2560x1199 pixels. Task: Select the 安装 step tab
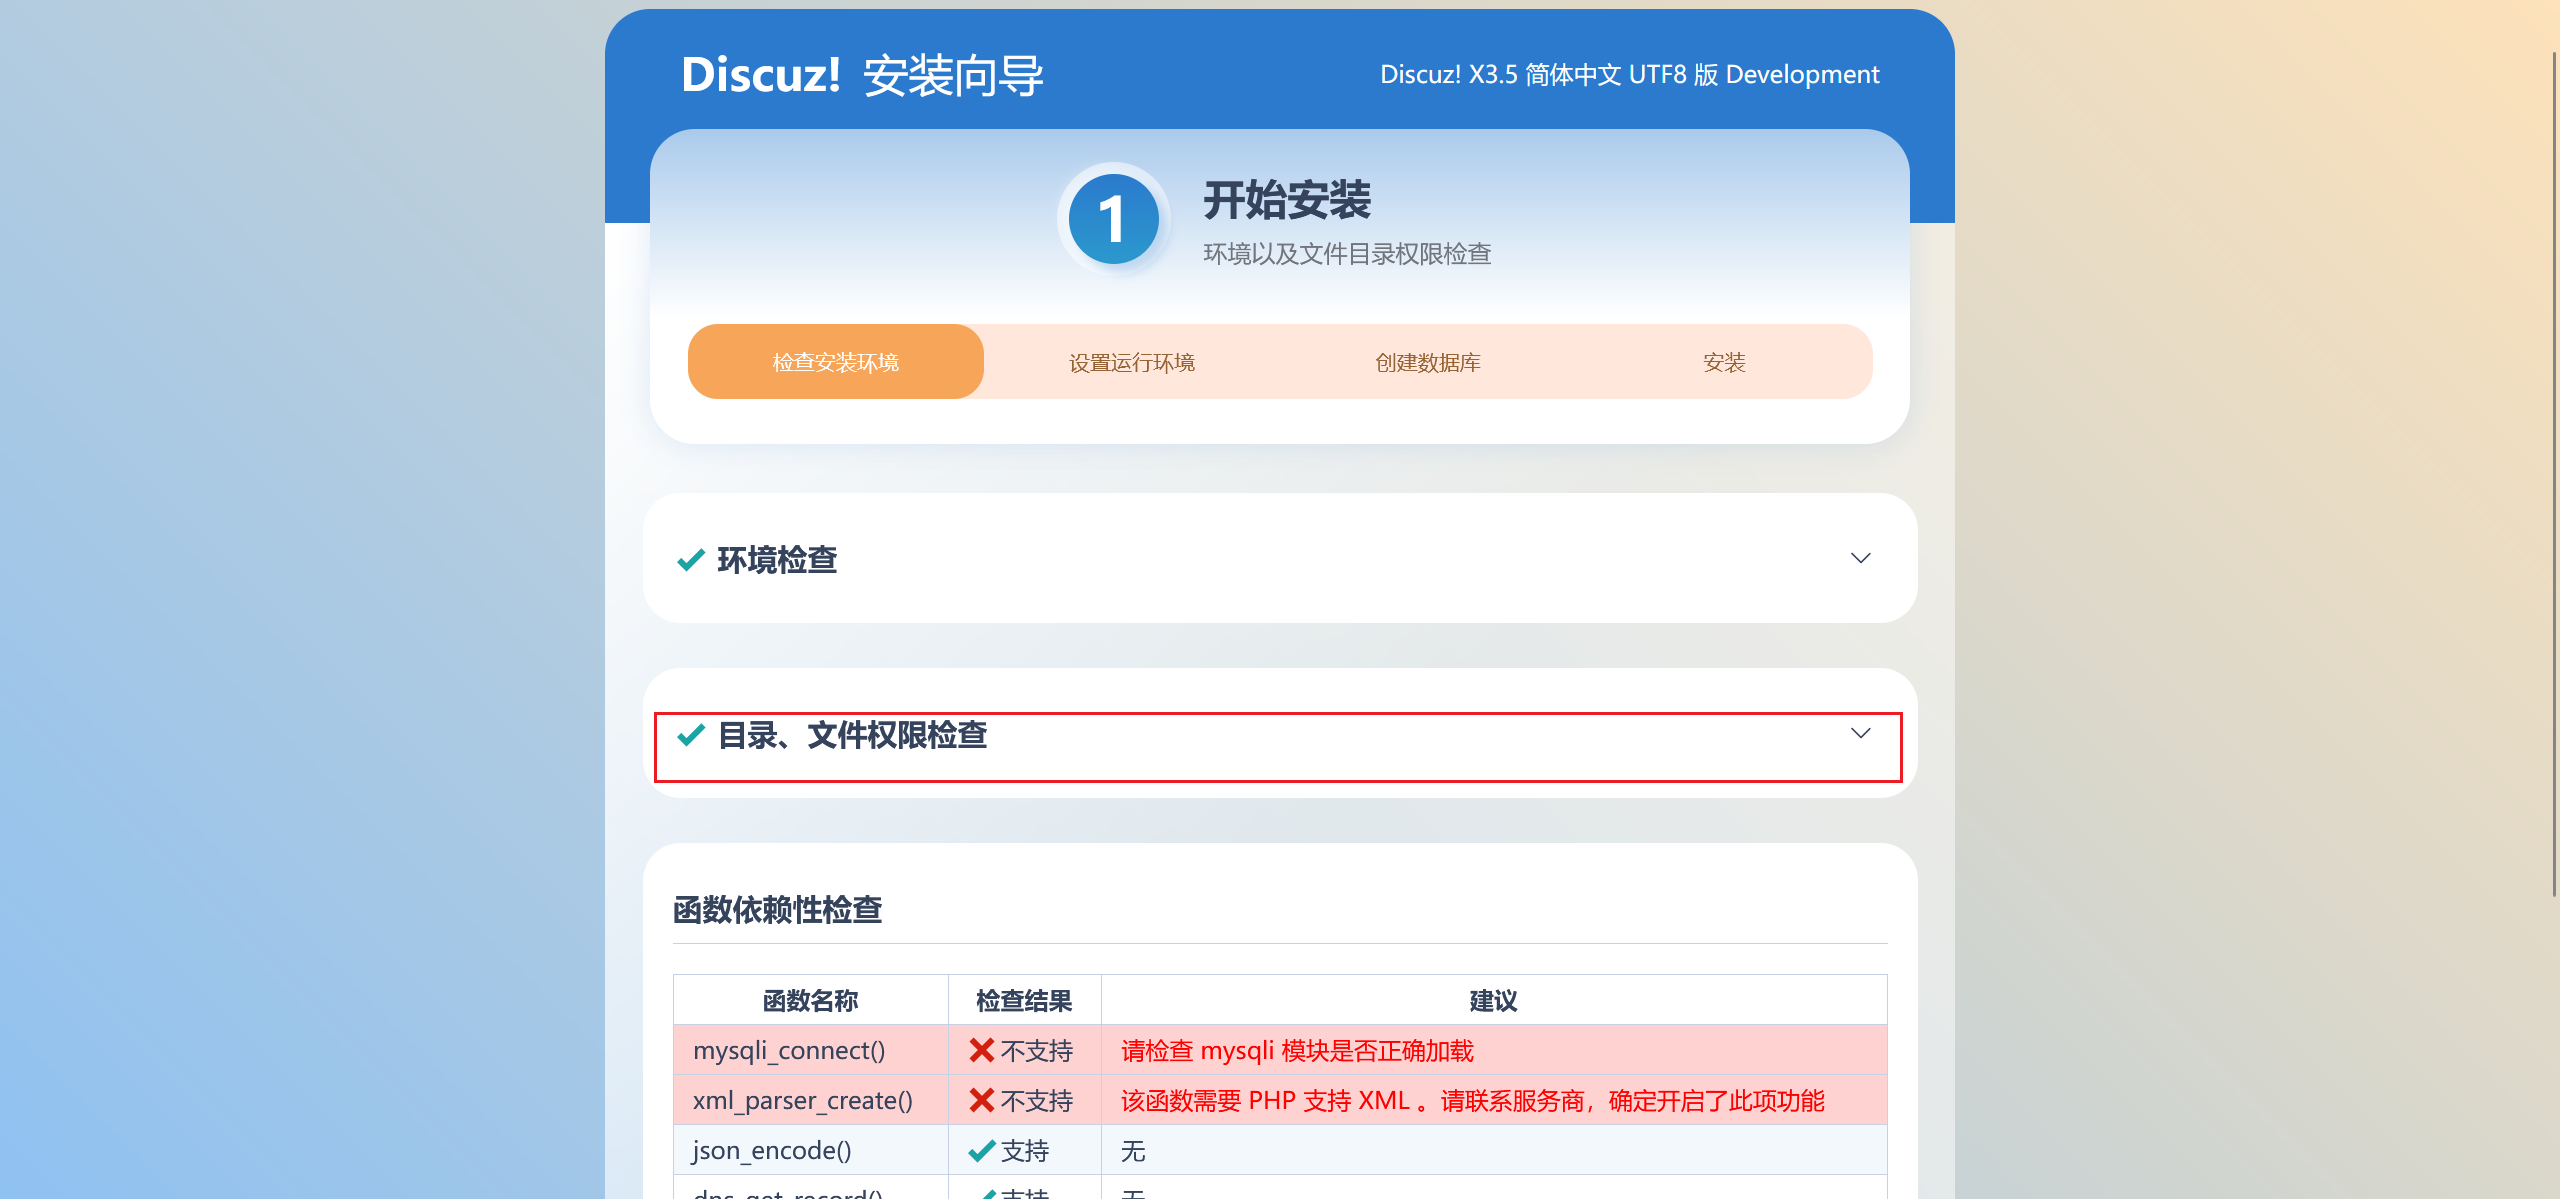tap(1723, 362)
